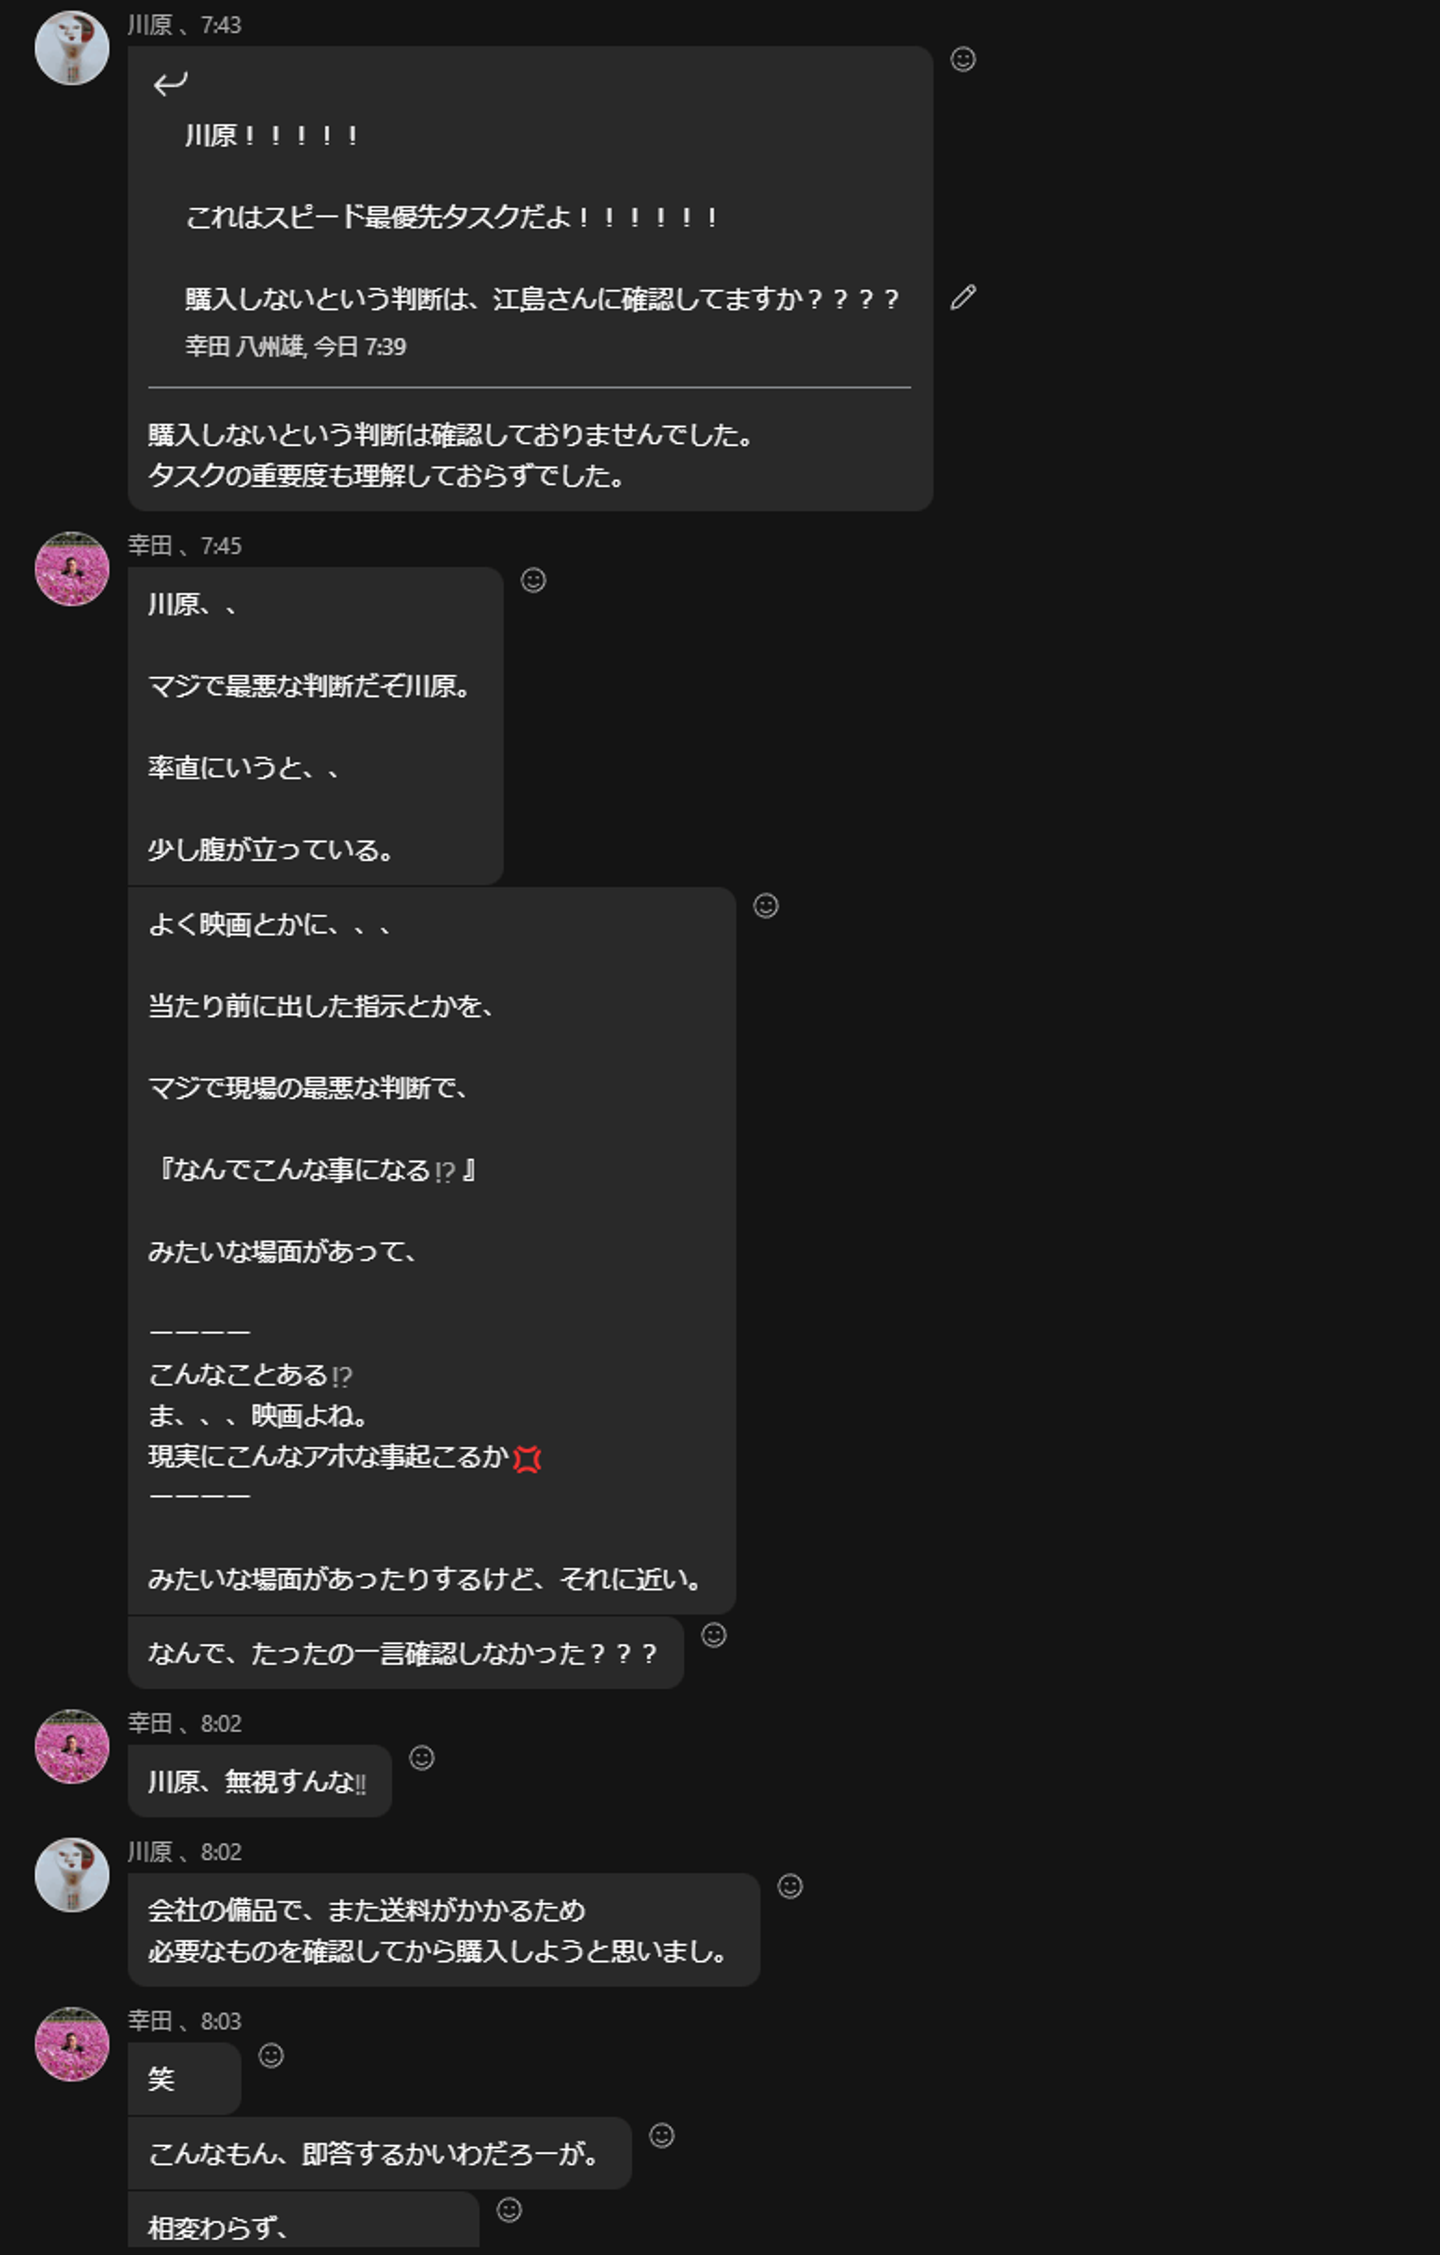1440x2255 pixels.
Task: Open 幸田's pink avatar at 7:45
Action: pyautogui.click(x=72, y=569)
